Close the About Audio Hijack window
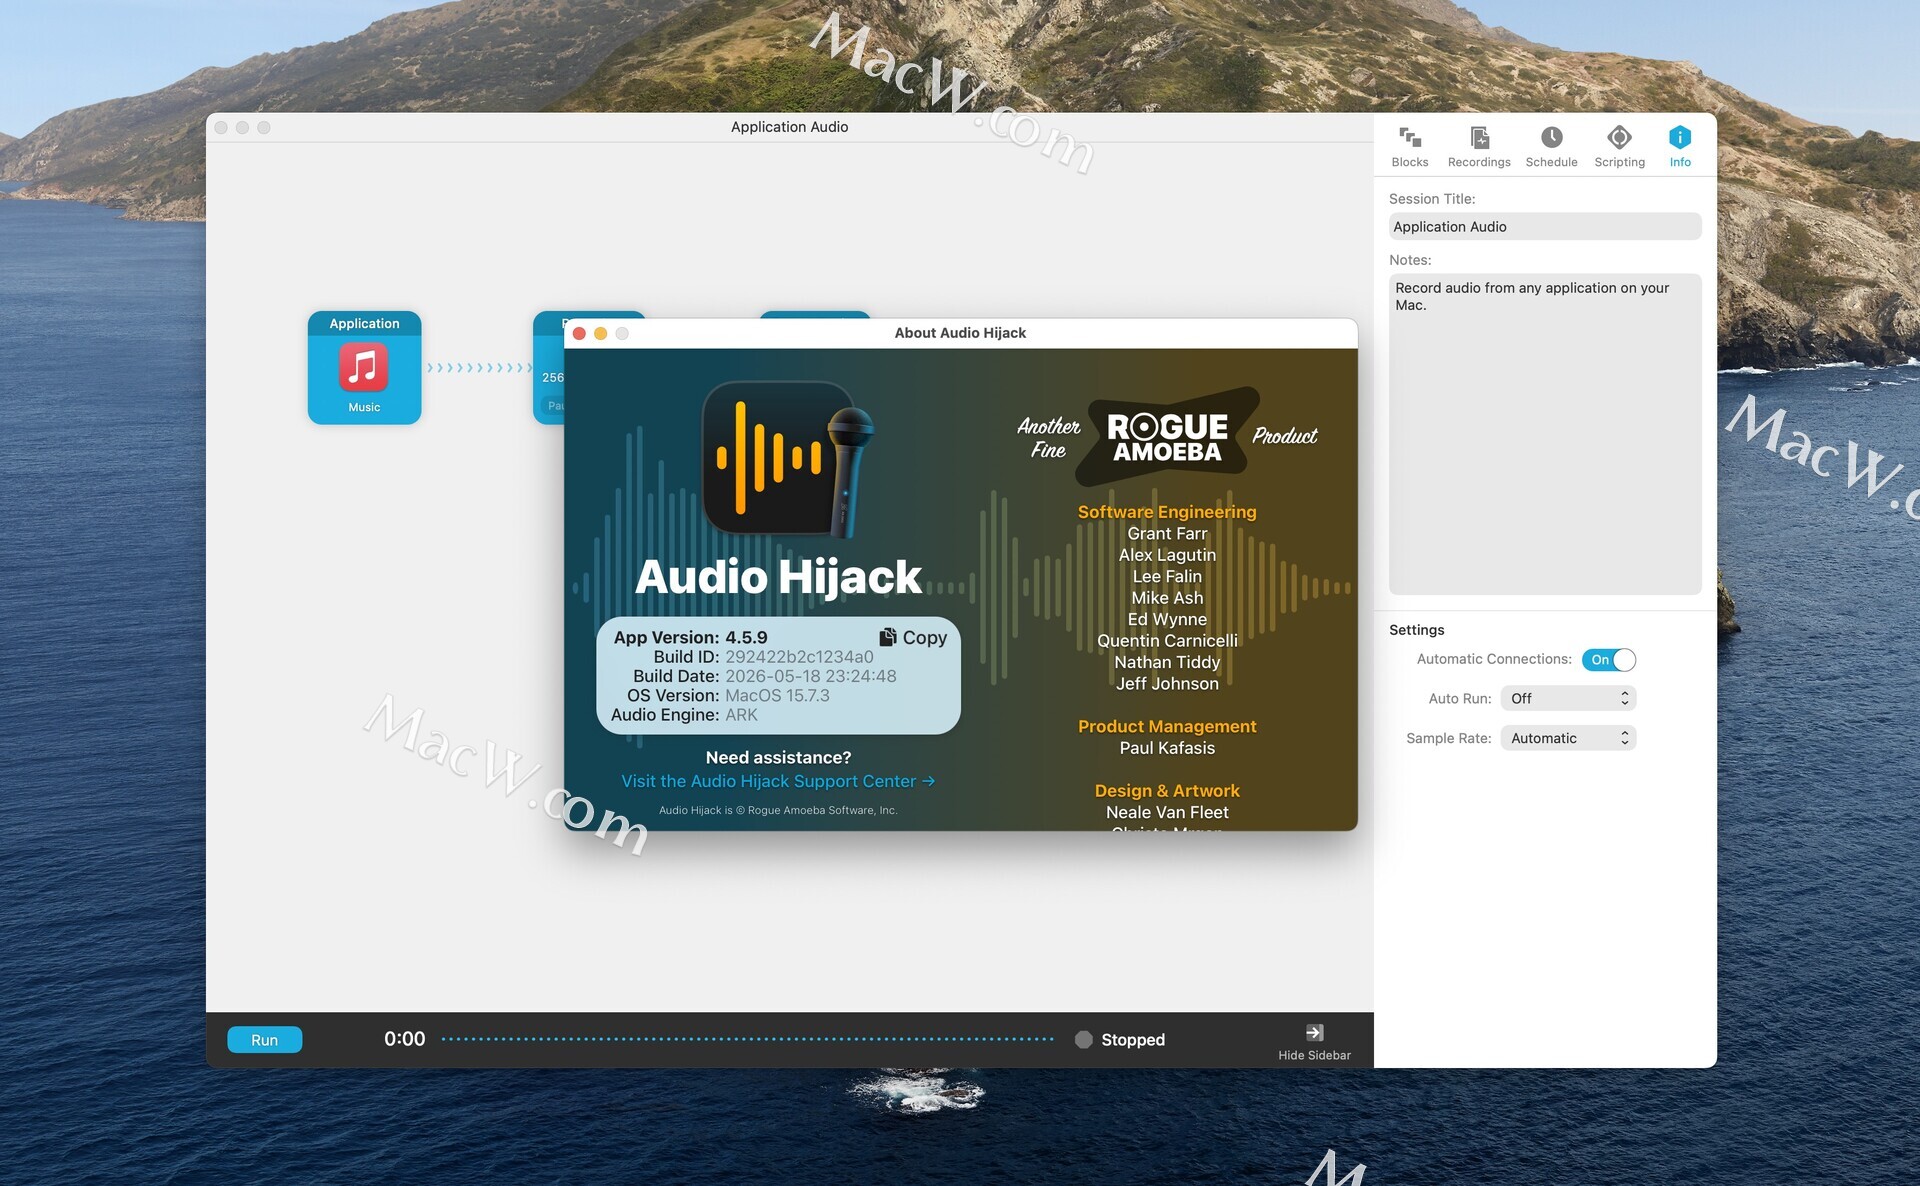The width and height of the screenshot is (1920, 1186). 579,333
